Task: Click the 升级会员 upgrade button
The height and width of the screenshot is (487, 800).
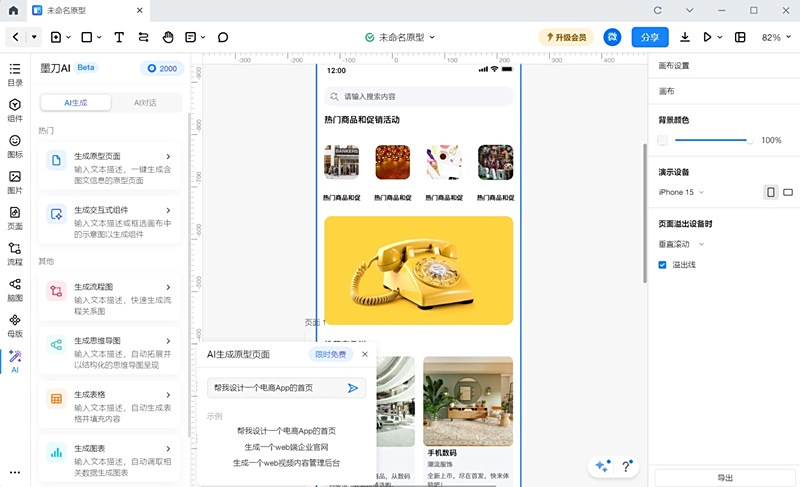Action: (566, 37)
